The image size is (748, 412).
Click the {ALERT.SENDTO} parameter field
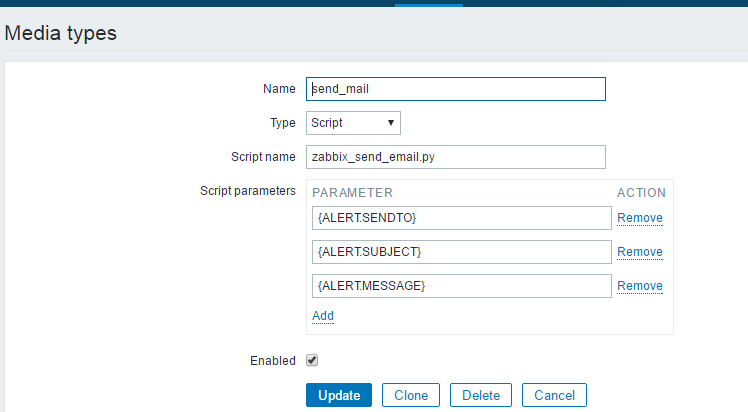(x=461, y=218)
